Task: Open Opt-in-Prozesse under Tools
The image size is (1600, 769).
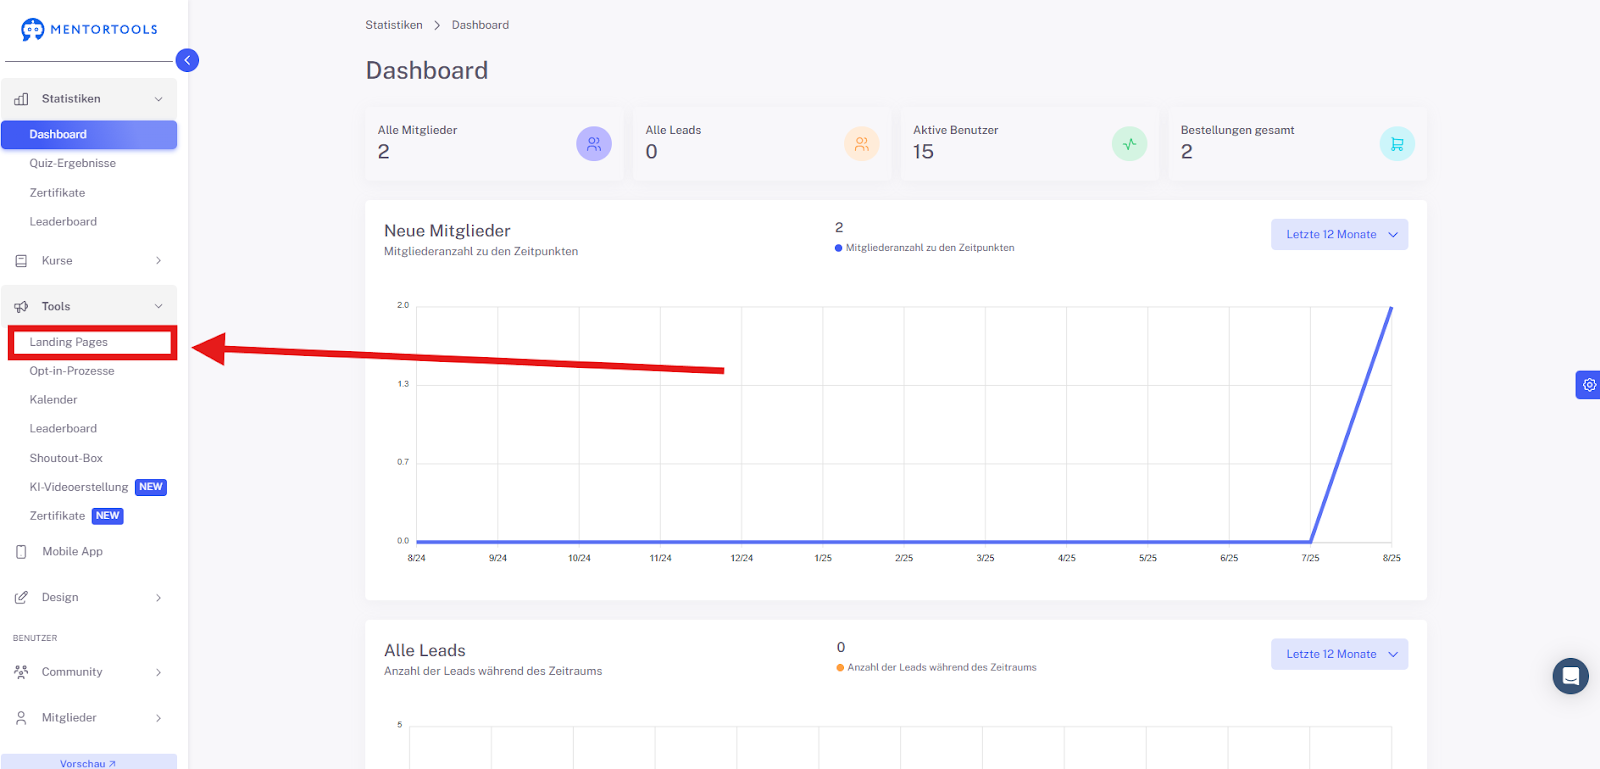Action: (x=72, y=371)
